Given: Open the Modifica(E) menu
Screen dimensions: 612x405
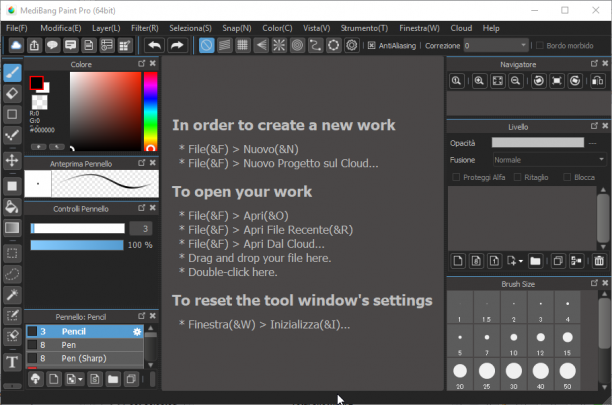Looking at the screenshot, I should tap(60, 28).
